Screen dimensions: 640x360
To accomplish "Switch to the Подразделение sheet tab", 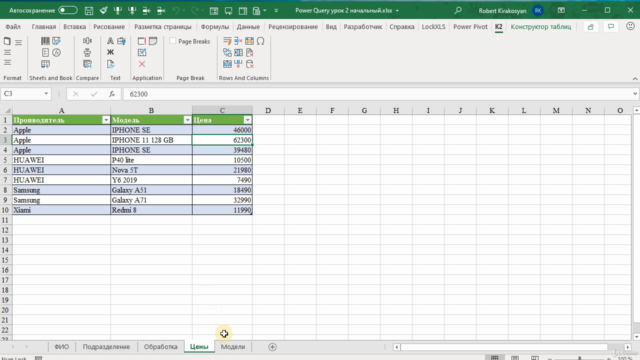I will pos(106,347).
